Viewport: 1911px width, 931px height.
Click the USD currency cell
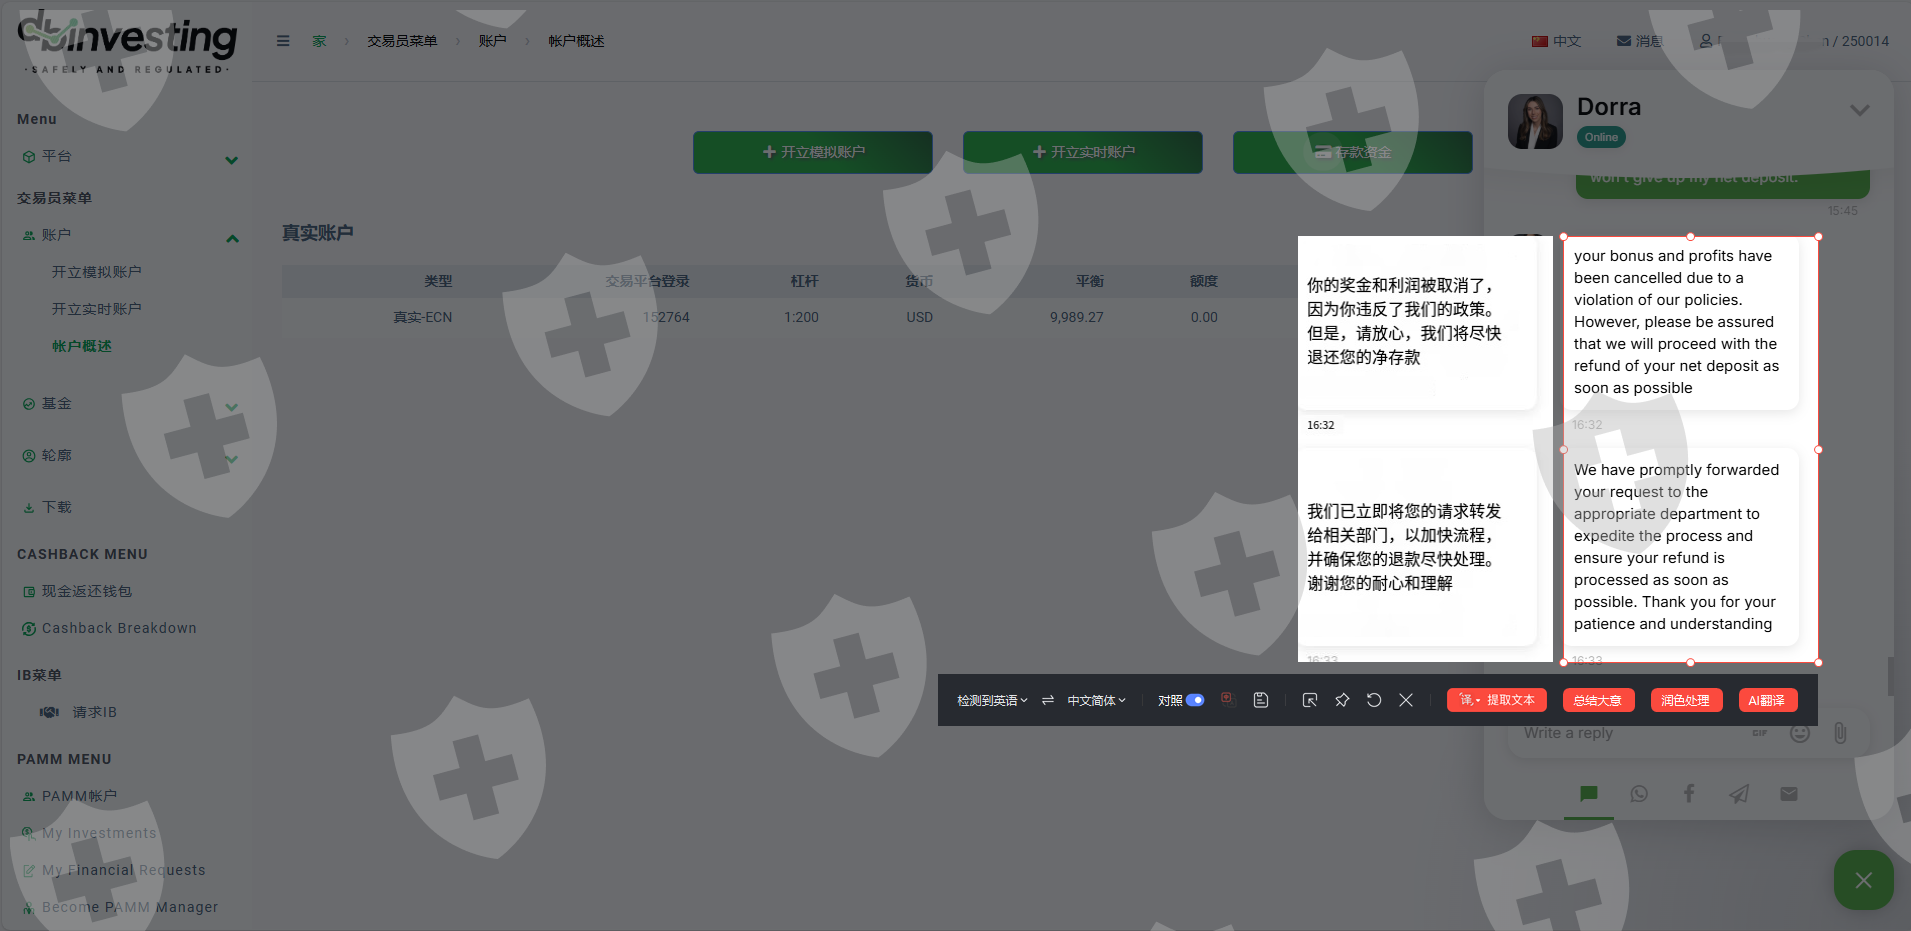919,317
